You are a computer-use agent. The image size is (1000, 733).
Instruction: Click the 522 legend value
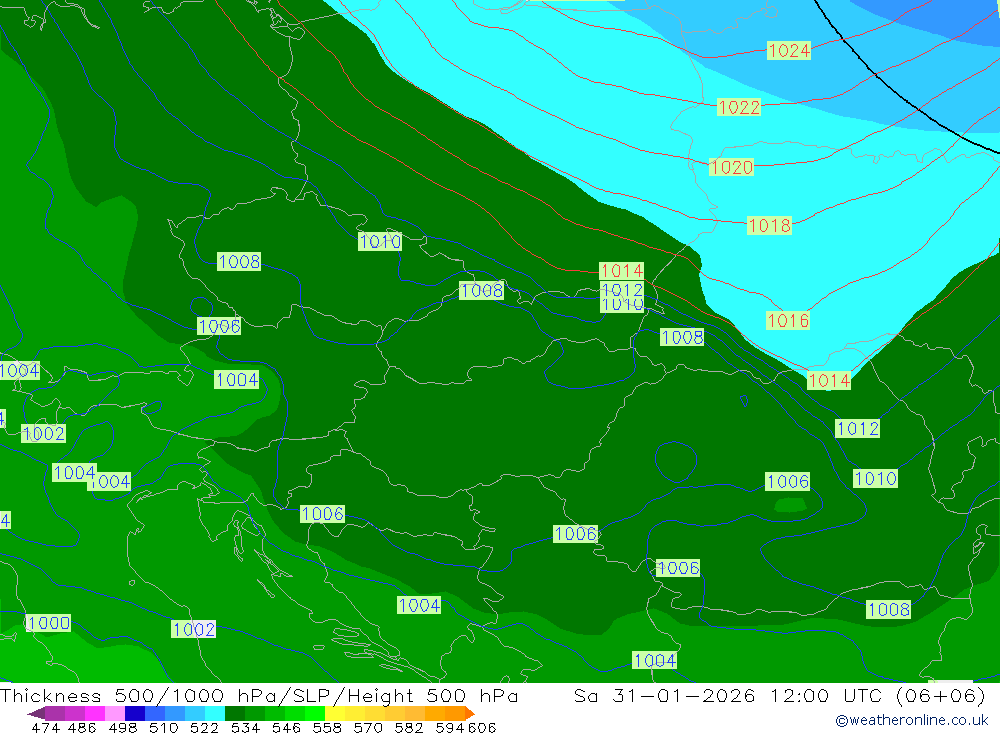(x=204, y=727)
